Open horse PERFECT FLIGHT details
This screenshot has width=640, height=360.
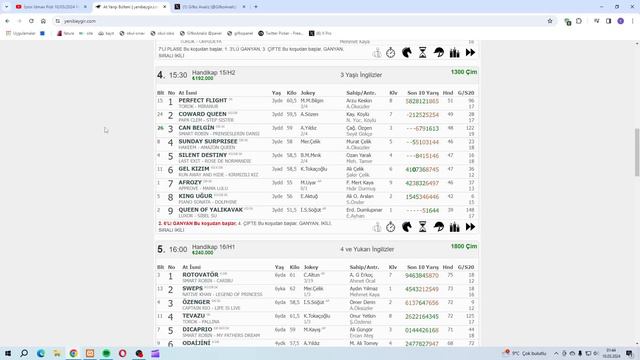(x=202, y=100)
